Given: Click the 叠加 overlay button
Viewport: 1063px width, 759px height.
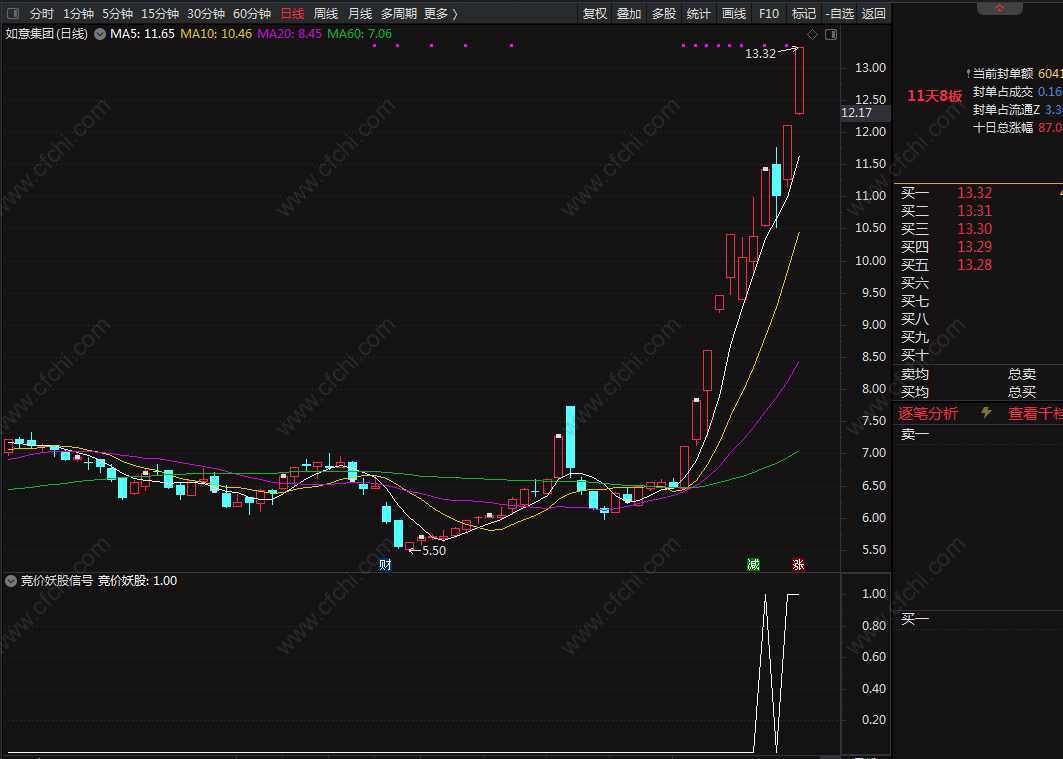Looking at the screenshot, I should pyautogui.click(x=629, y=14).
